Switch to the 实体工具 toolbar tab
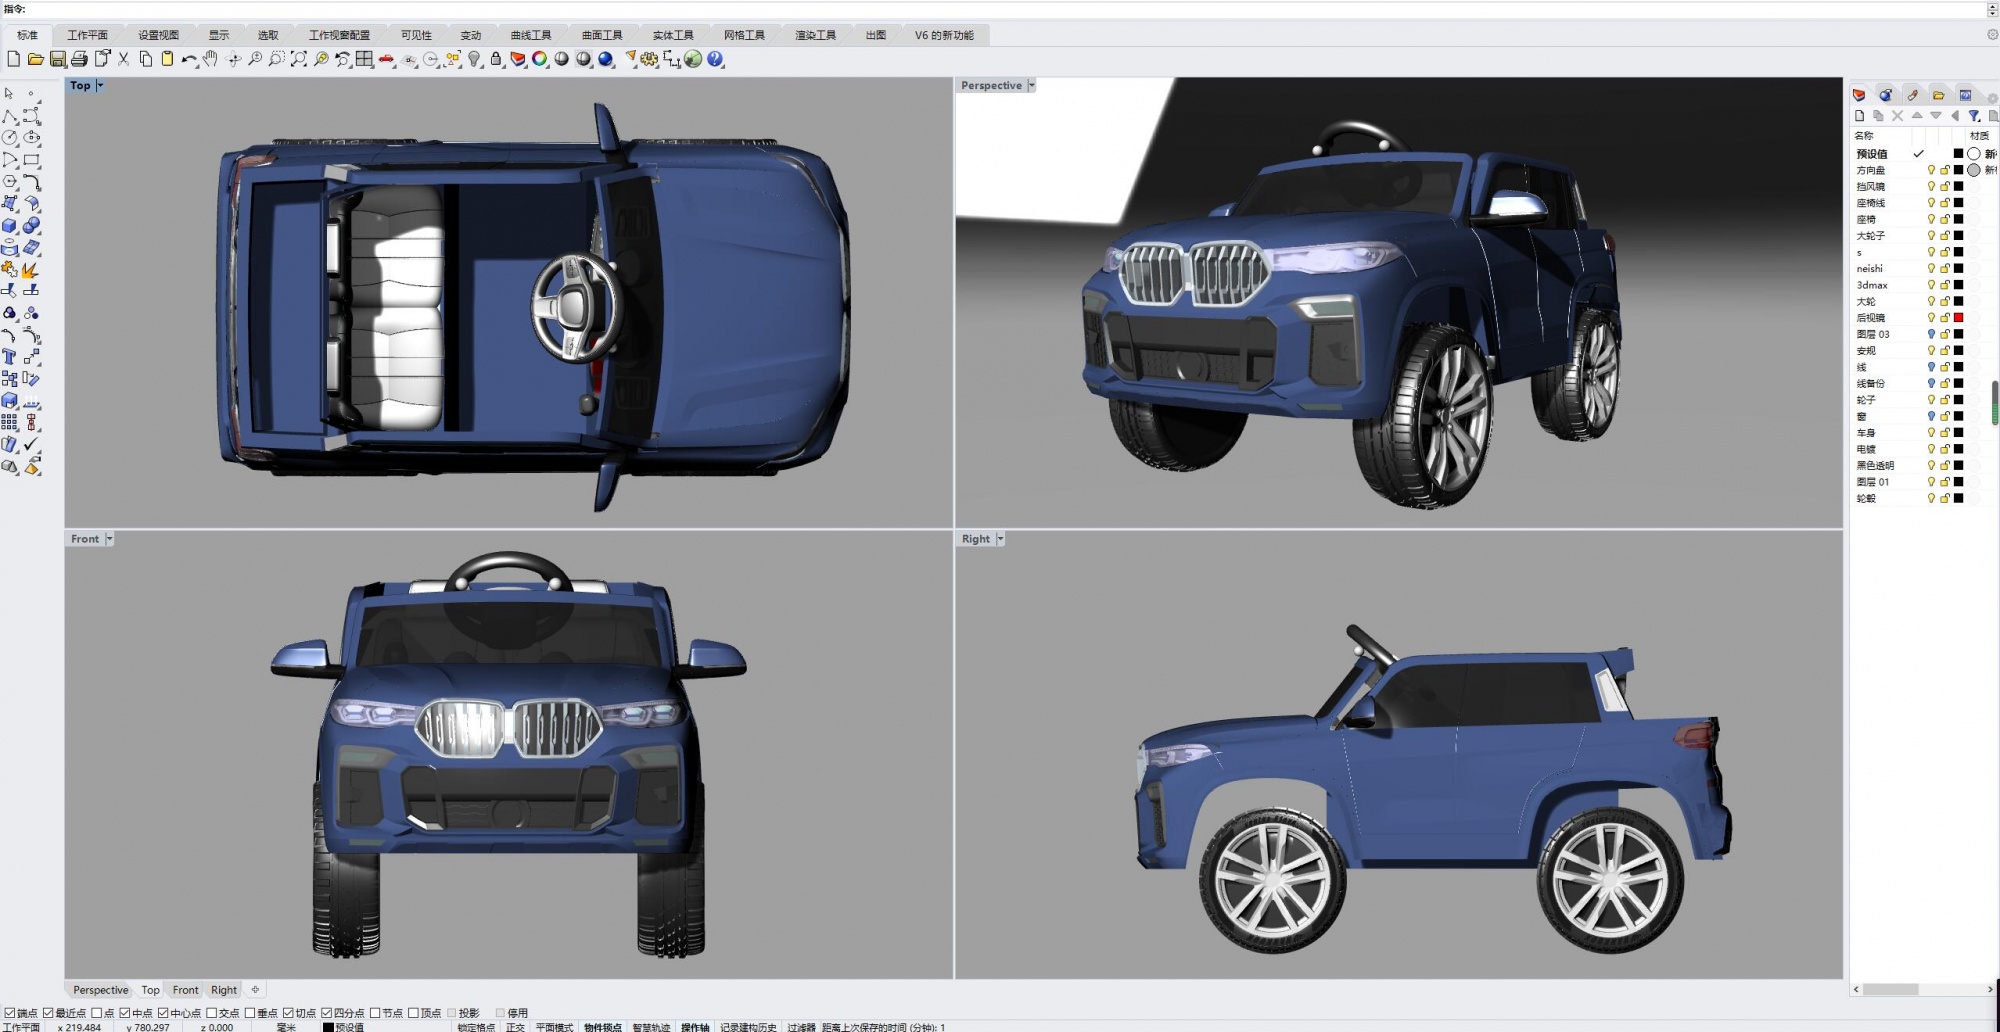The width and height of the screenshot is (2000, 1032). click(673, 35)
